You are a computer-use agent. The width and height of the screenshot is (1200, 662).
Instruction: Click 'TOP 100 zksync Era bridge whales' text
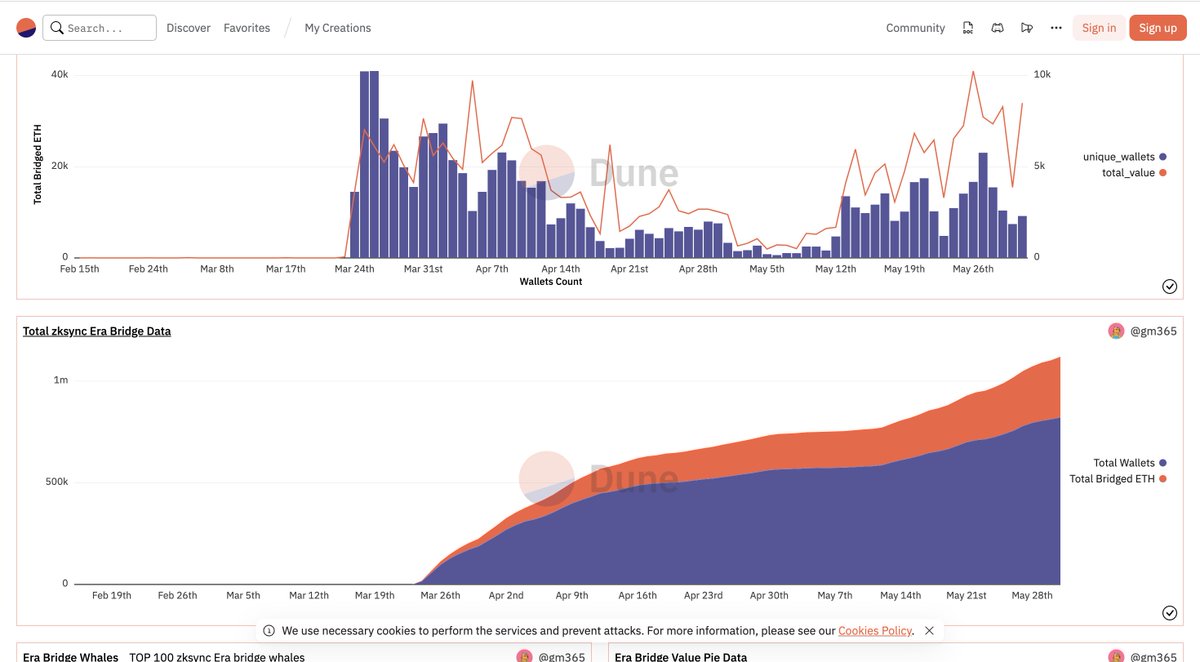(x=217, y=657)
